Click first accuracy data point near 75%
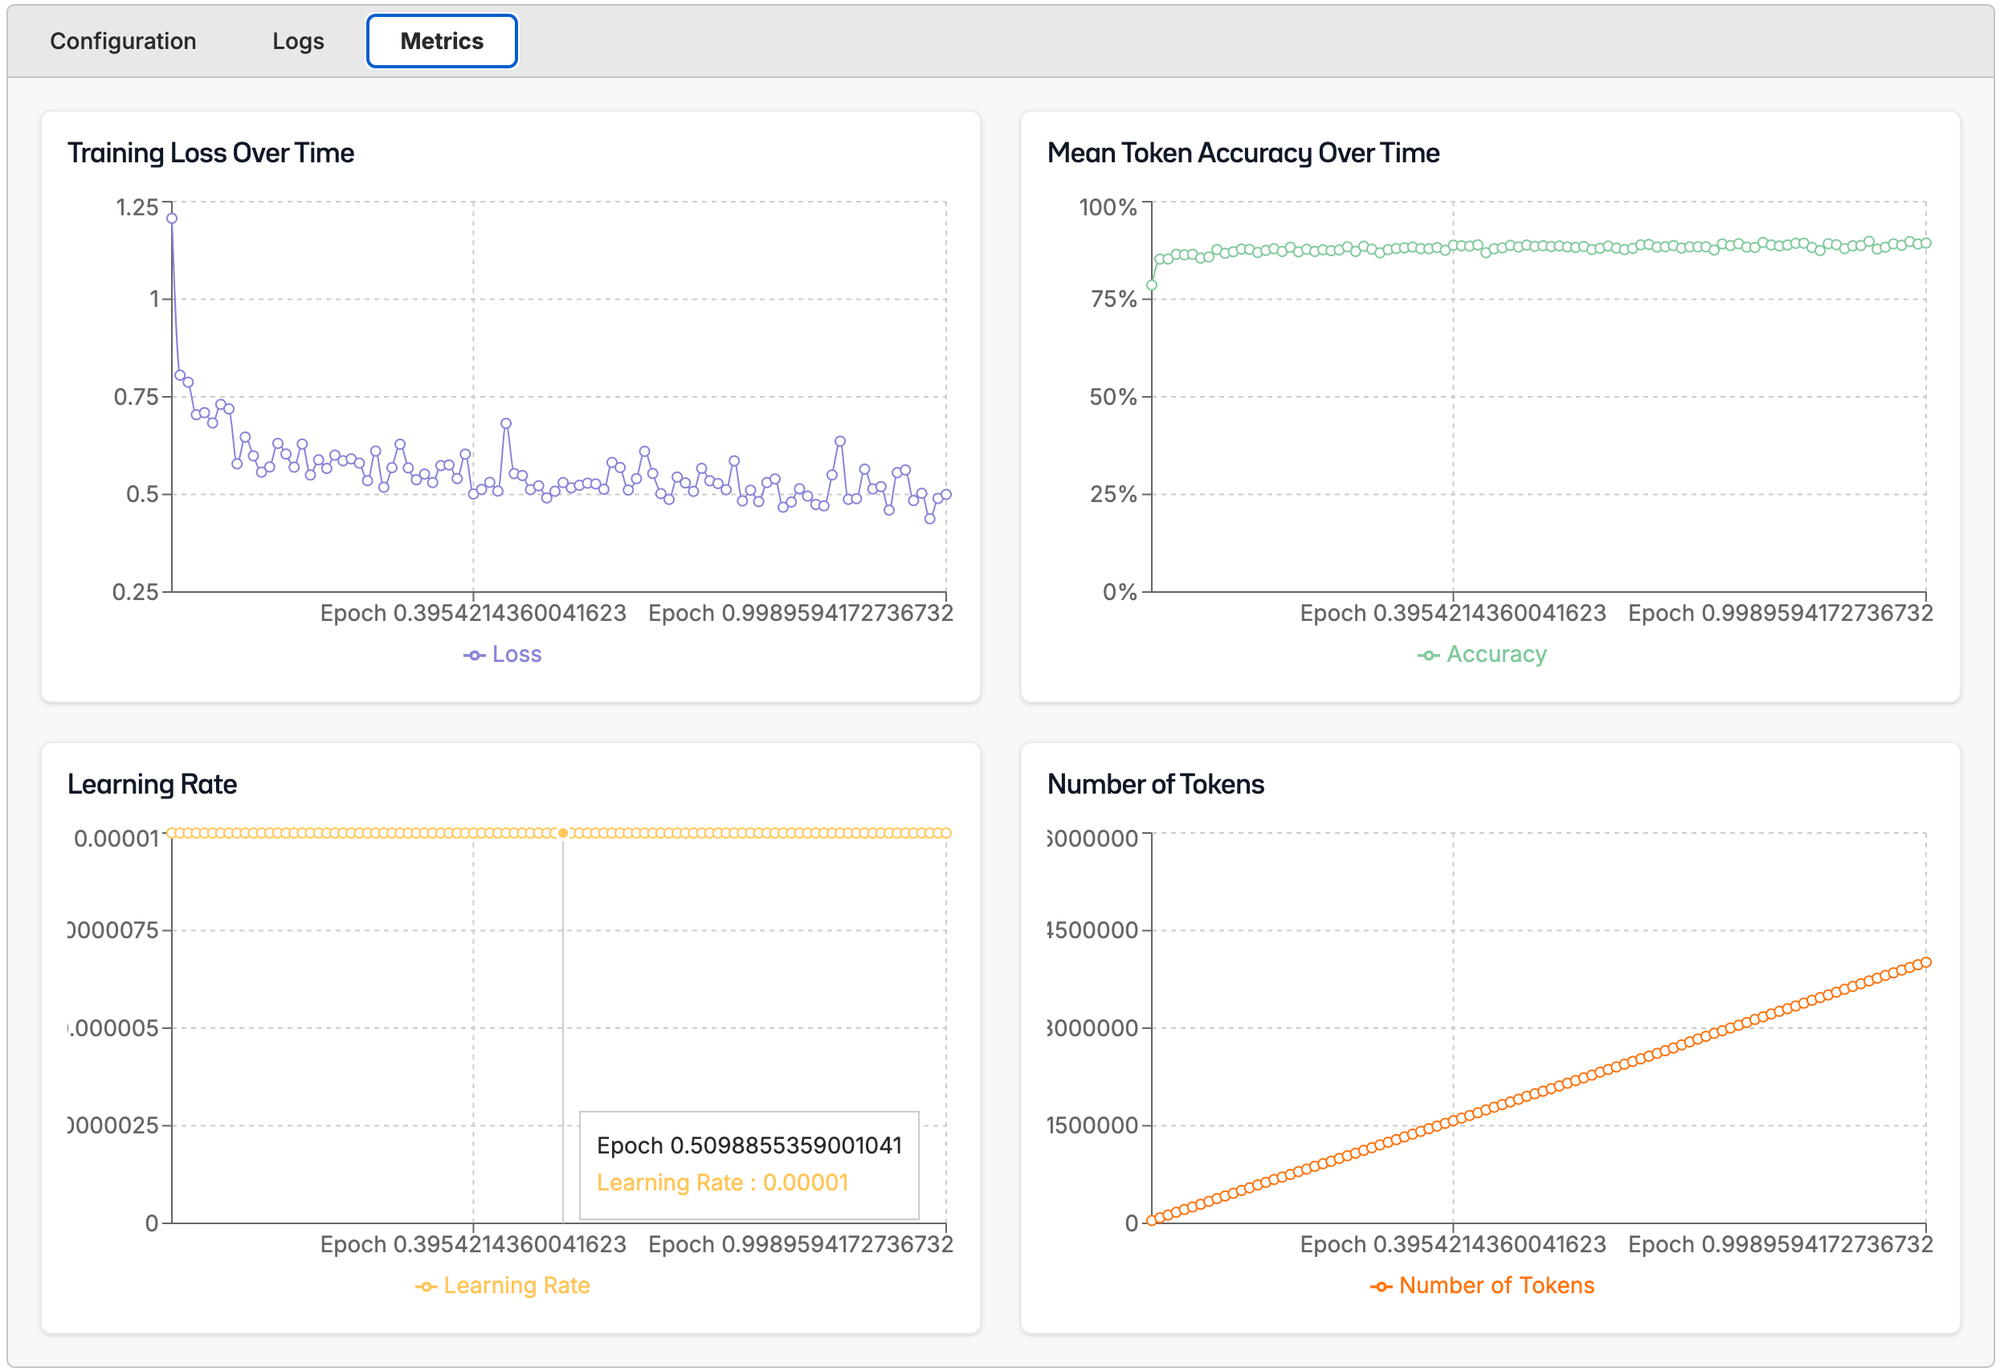2000x1372 pixels. pyautogui.click(x=1152, y=285)
